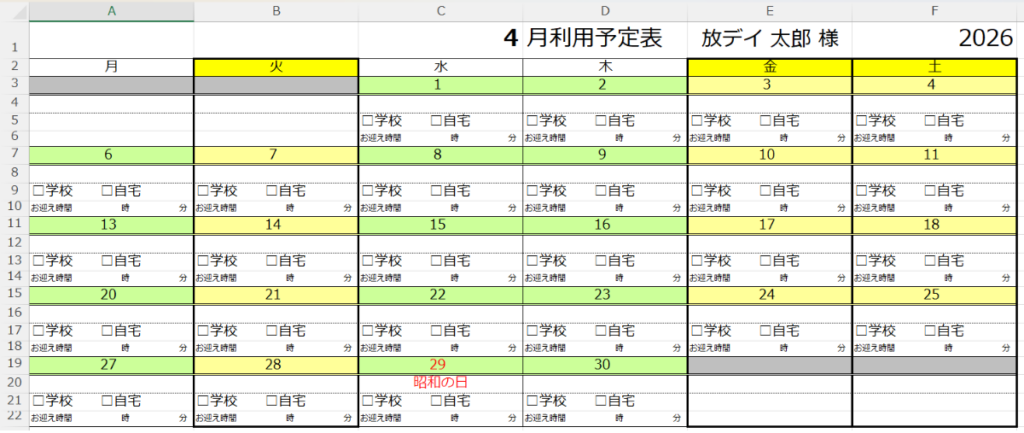Click the date cell showing 22
Image resolution: width=1024 pixels, height=433 pixels.
coord(441,295)
